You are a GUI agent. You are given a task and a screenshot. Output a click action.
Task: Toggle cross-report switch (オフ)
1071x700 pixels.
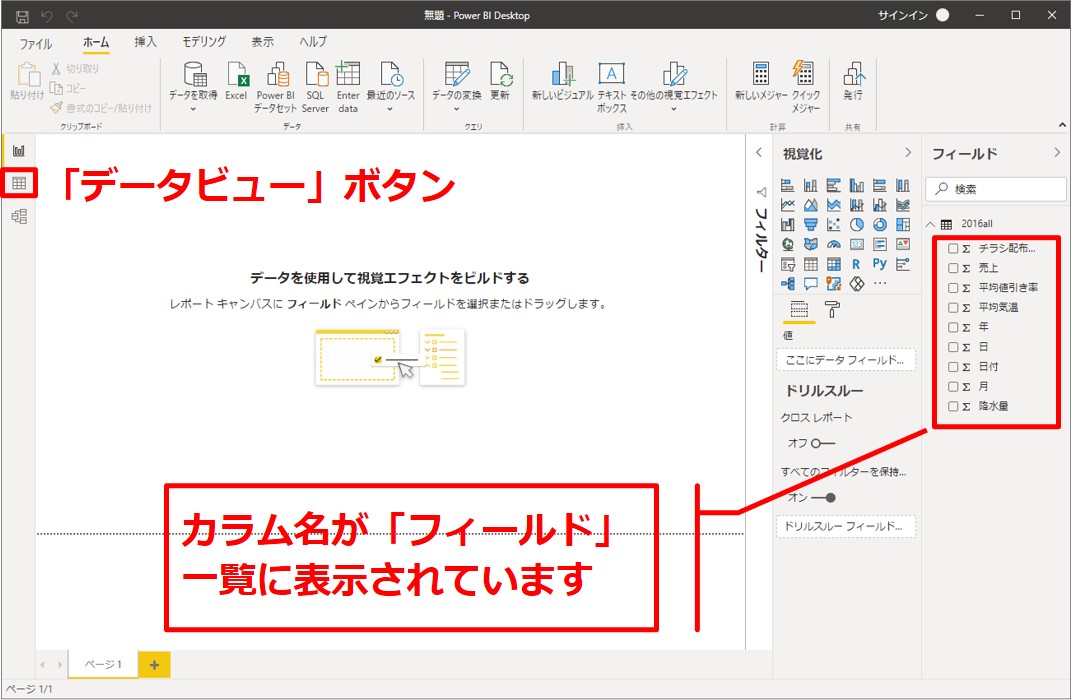[822, 443]
